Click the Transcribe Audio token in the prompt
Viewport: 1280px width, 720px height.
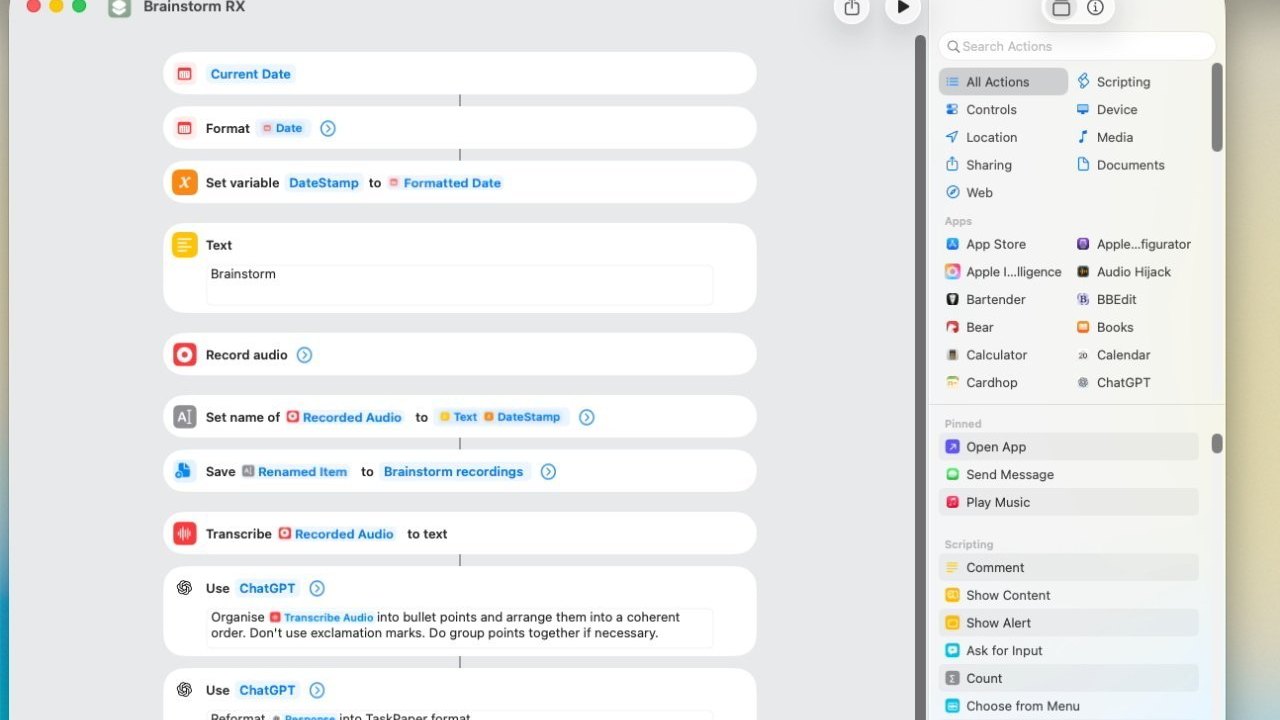321,618
